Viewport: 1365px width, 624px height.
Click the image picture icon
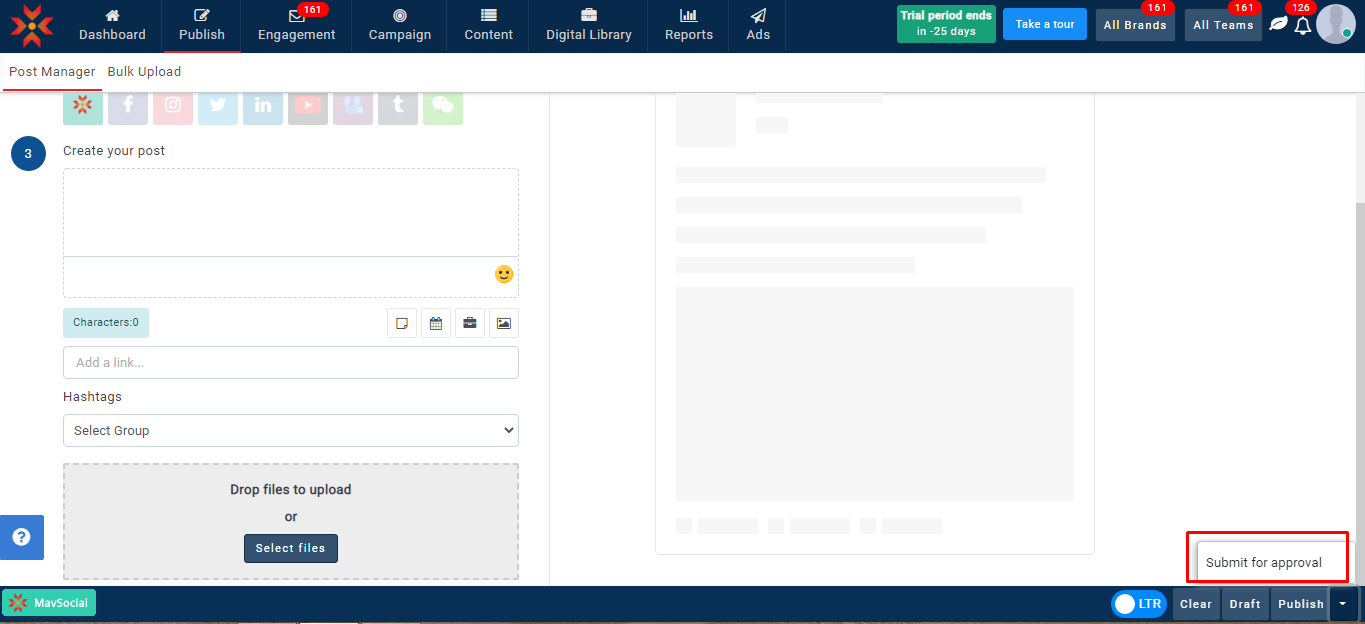pos(504,323)
